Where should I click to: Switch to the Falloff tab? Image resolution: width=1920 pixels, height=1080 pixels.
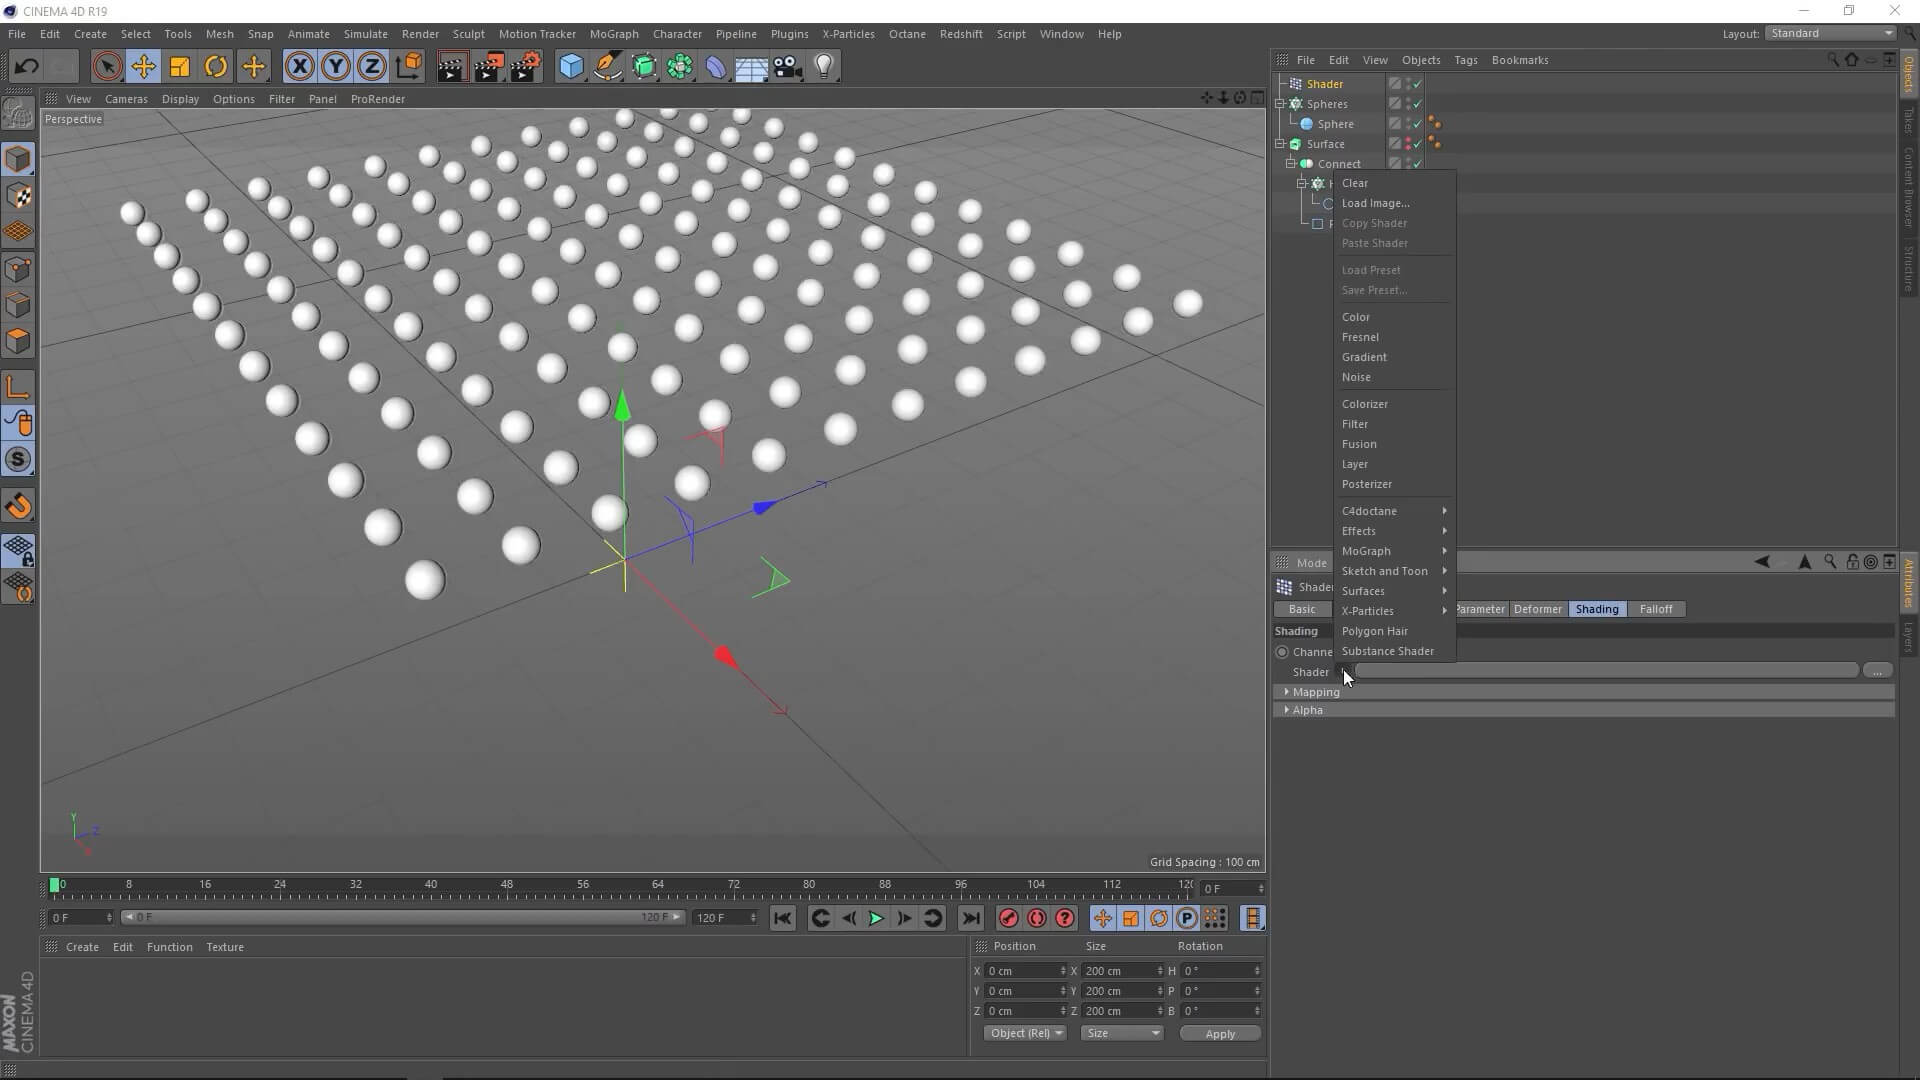[1655, 609]
